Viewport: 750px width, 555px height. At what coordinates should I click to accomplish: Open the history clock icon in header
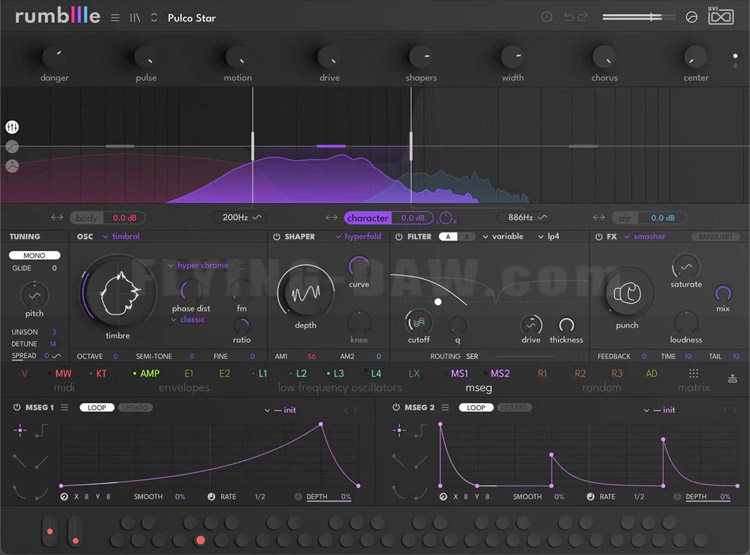(546, 17)
